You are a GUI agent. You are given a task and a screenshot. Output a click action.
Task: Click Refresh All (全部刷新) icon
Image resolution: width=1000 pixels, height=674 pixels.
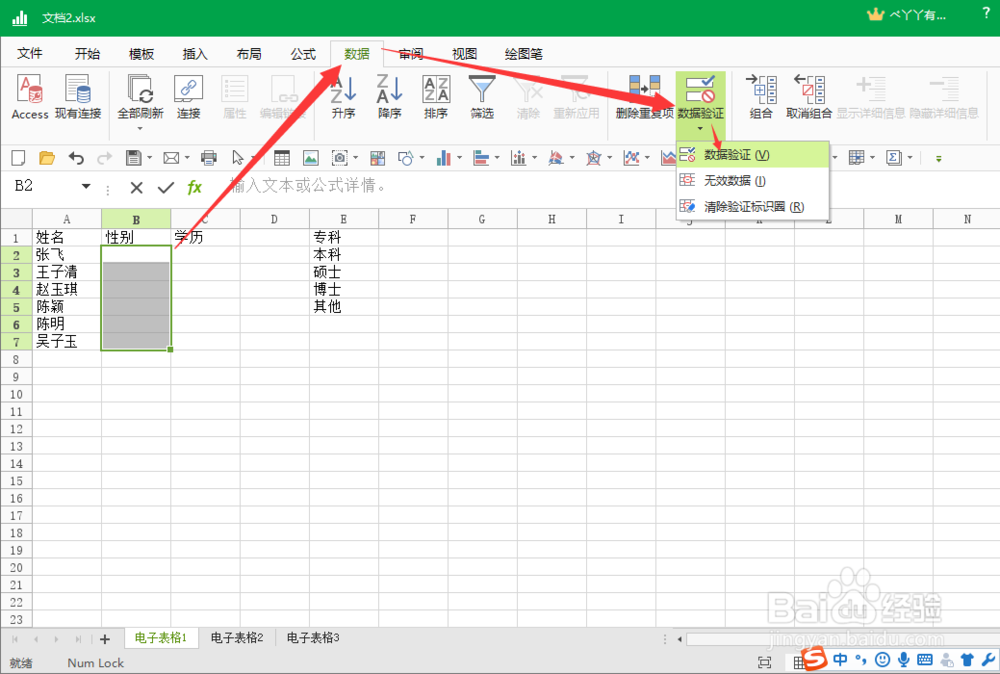140,89
